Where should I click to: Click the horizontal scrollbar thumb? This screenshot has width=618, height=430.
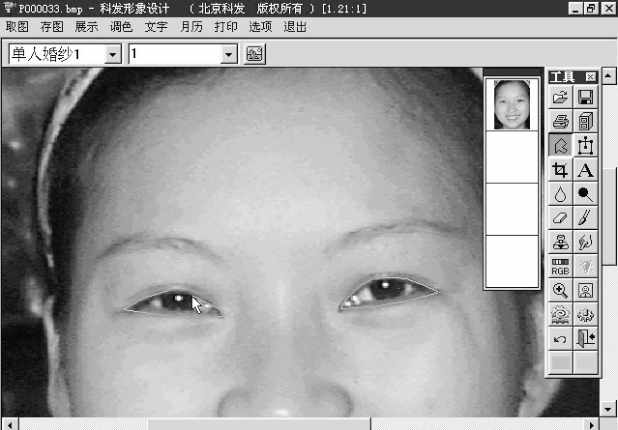[259, 424]
